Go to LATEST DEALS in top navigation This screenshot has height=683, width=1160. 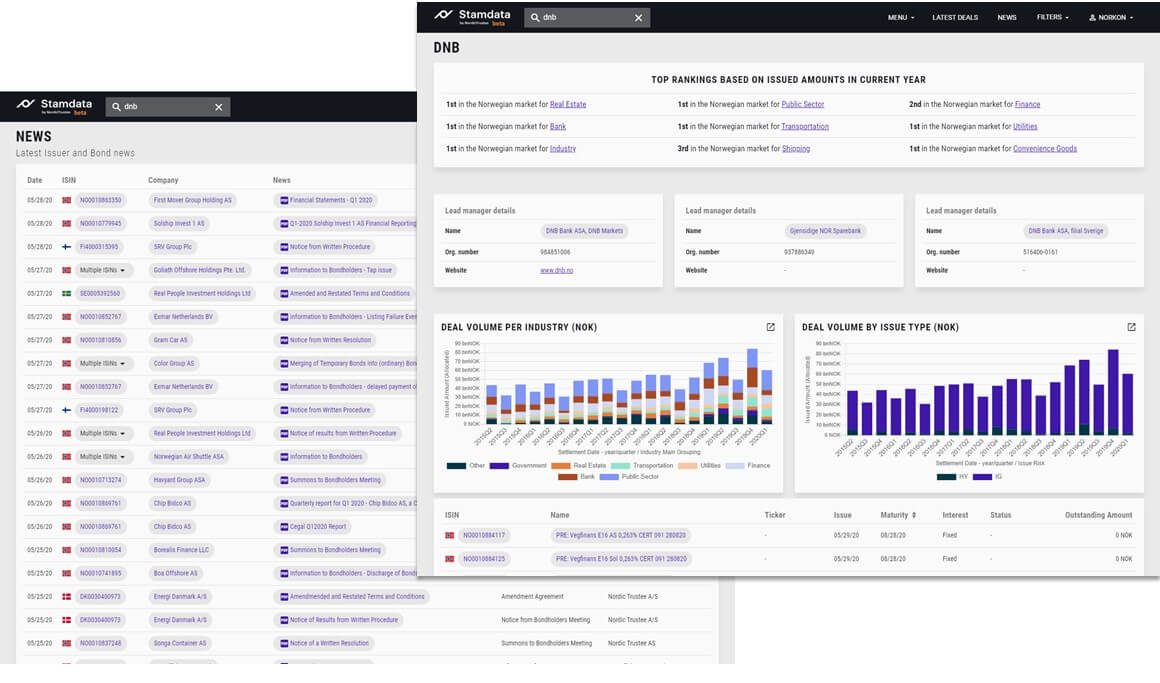point(954,18)
